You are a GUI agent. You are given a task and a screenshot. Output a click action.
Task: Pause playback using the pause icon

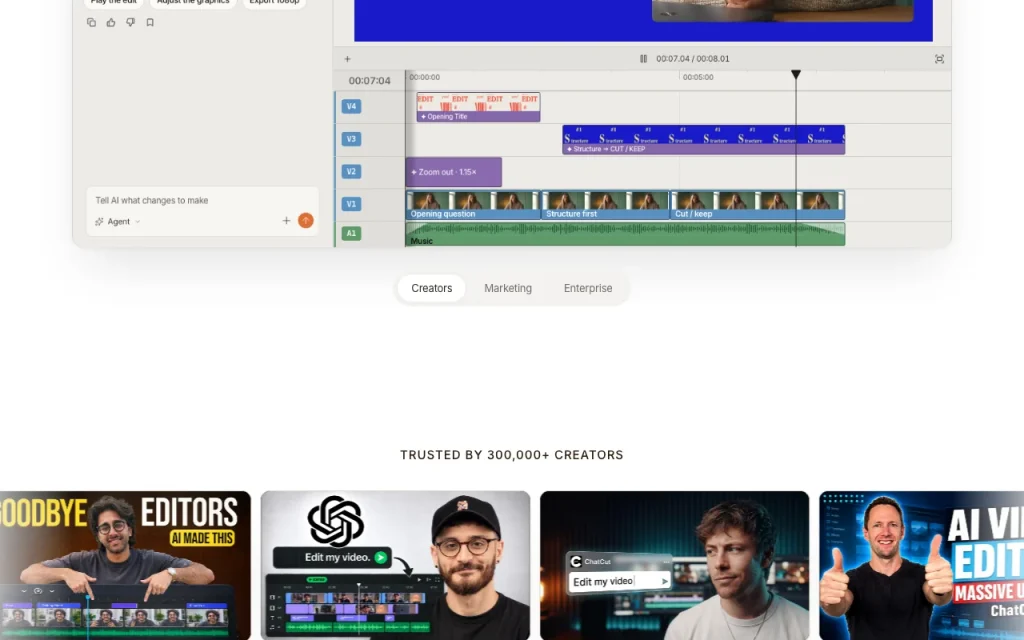pos(643,59)
